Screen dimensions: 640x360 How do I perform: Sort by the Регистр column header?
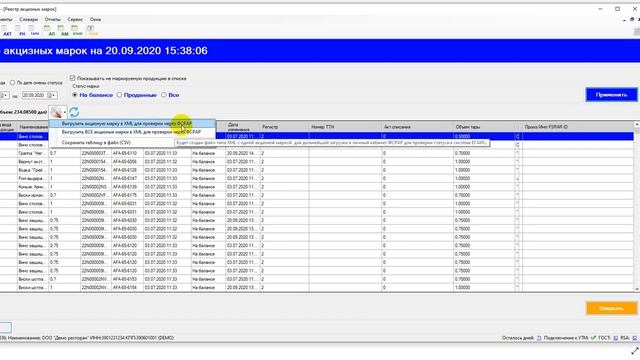click(x=284, y=127)
